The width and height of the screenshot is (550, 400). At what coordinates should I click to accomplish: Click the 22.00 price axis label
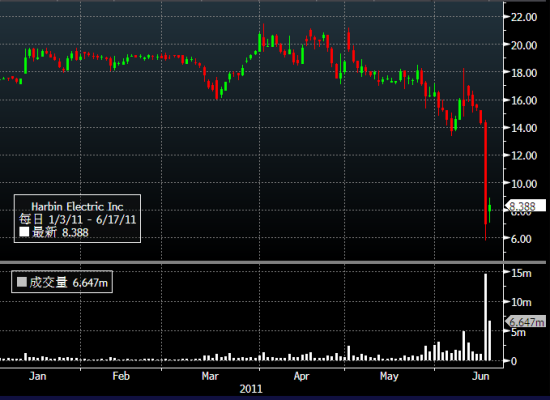coord(524,17)
